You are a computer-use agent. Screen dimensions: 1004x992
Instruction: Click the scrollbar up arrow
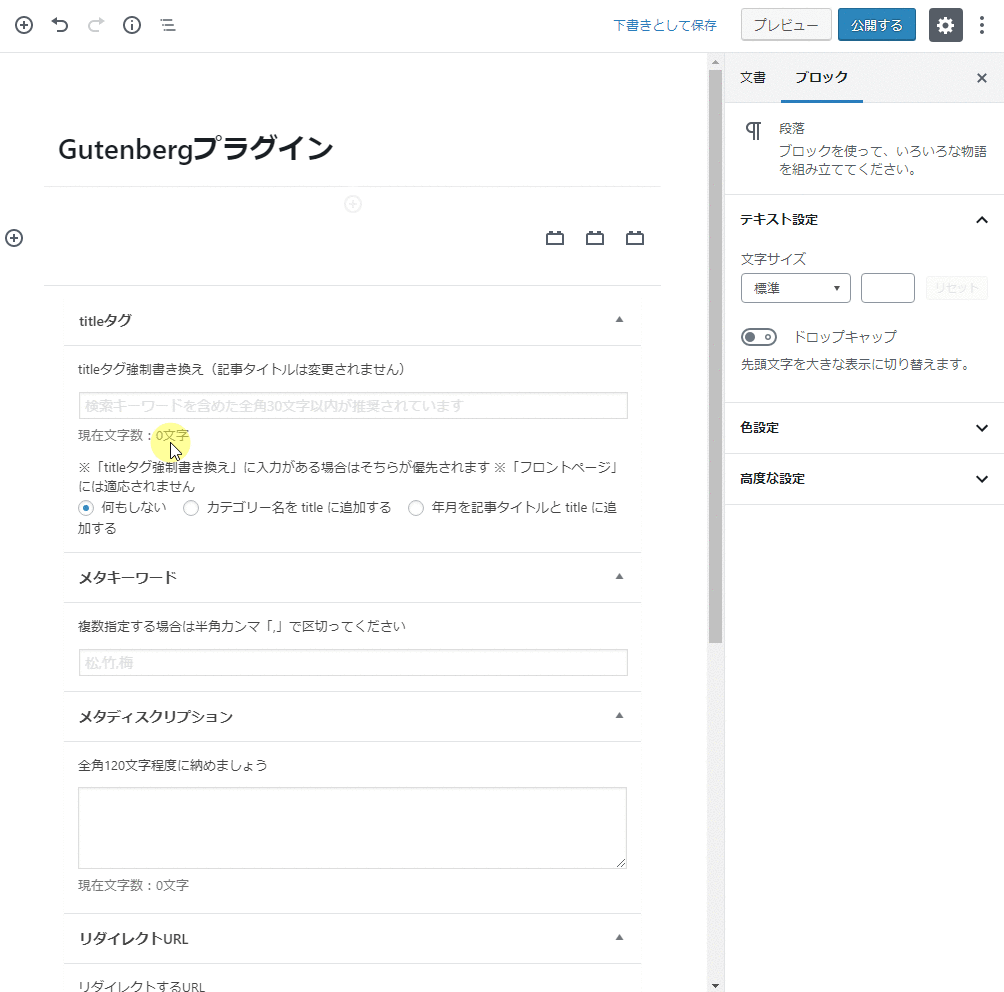click(715, 62)
